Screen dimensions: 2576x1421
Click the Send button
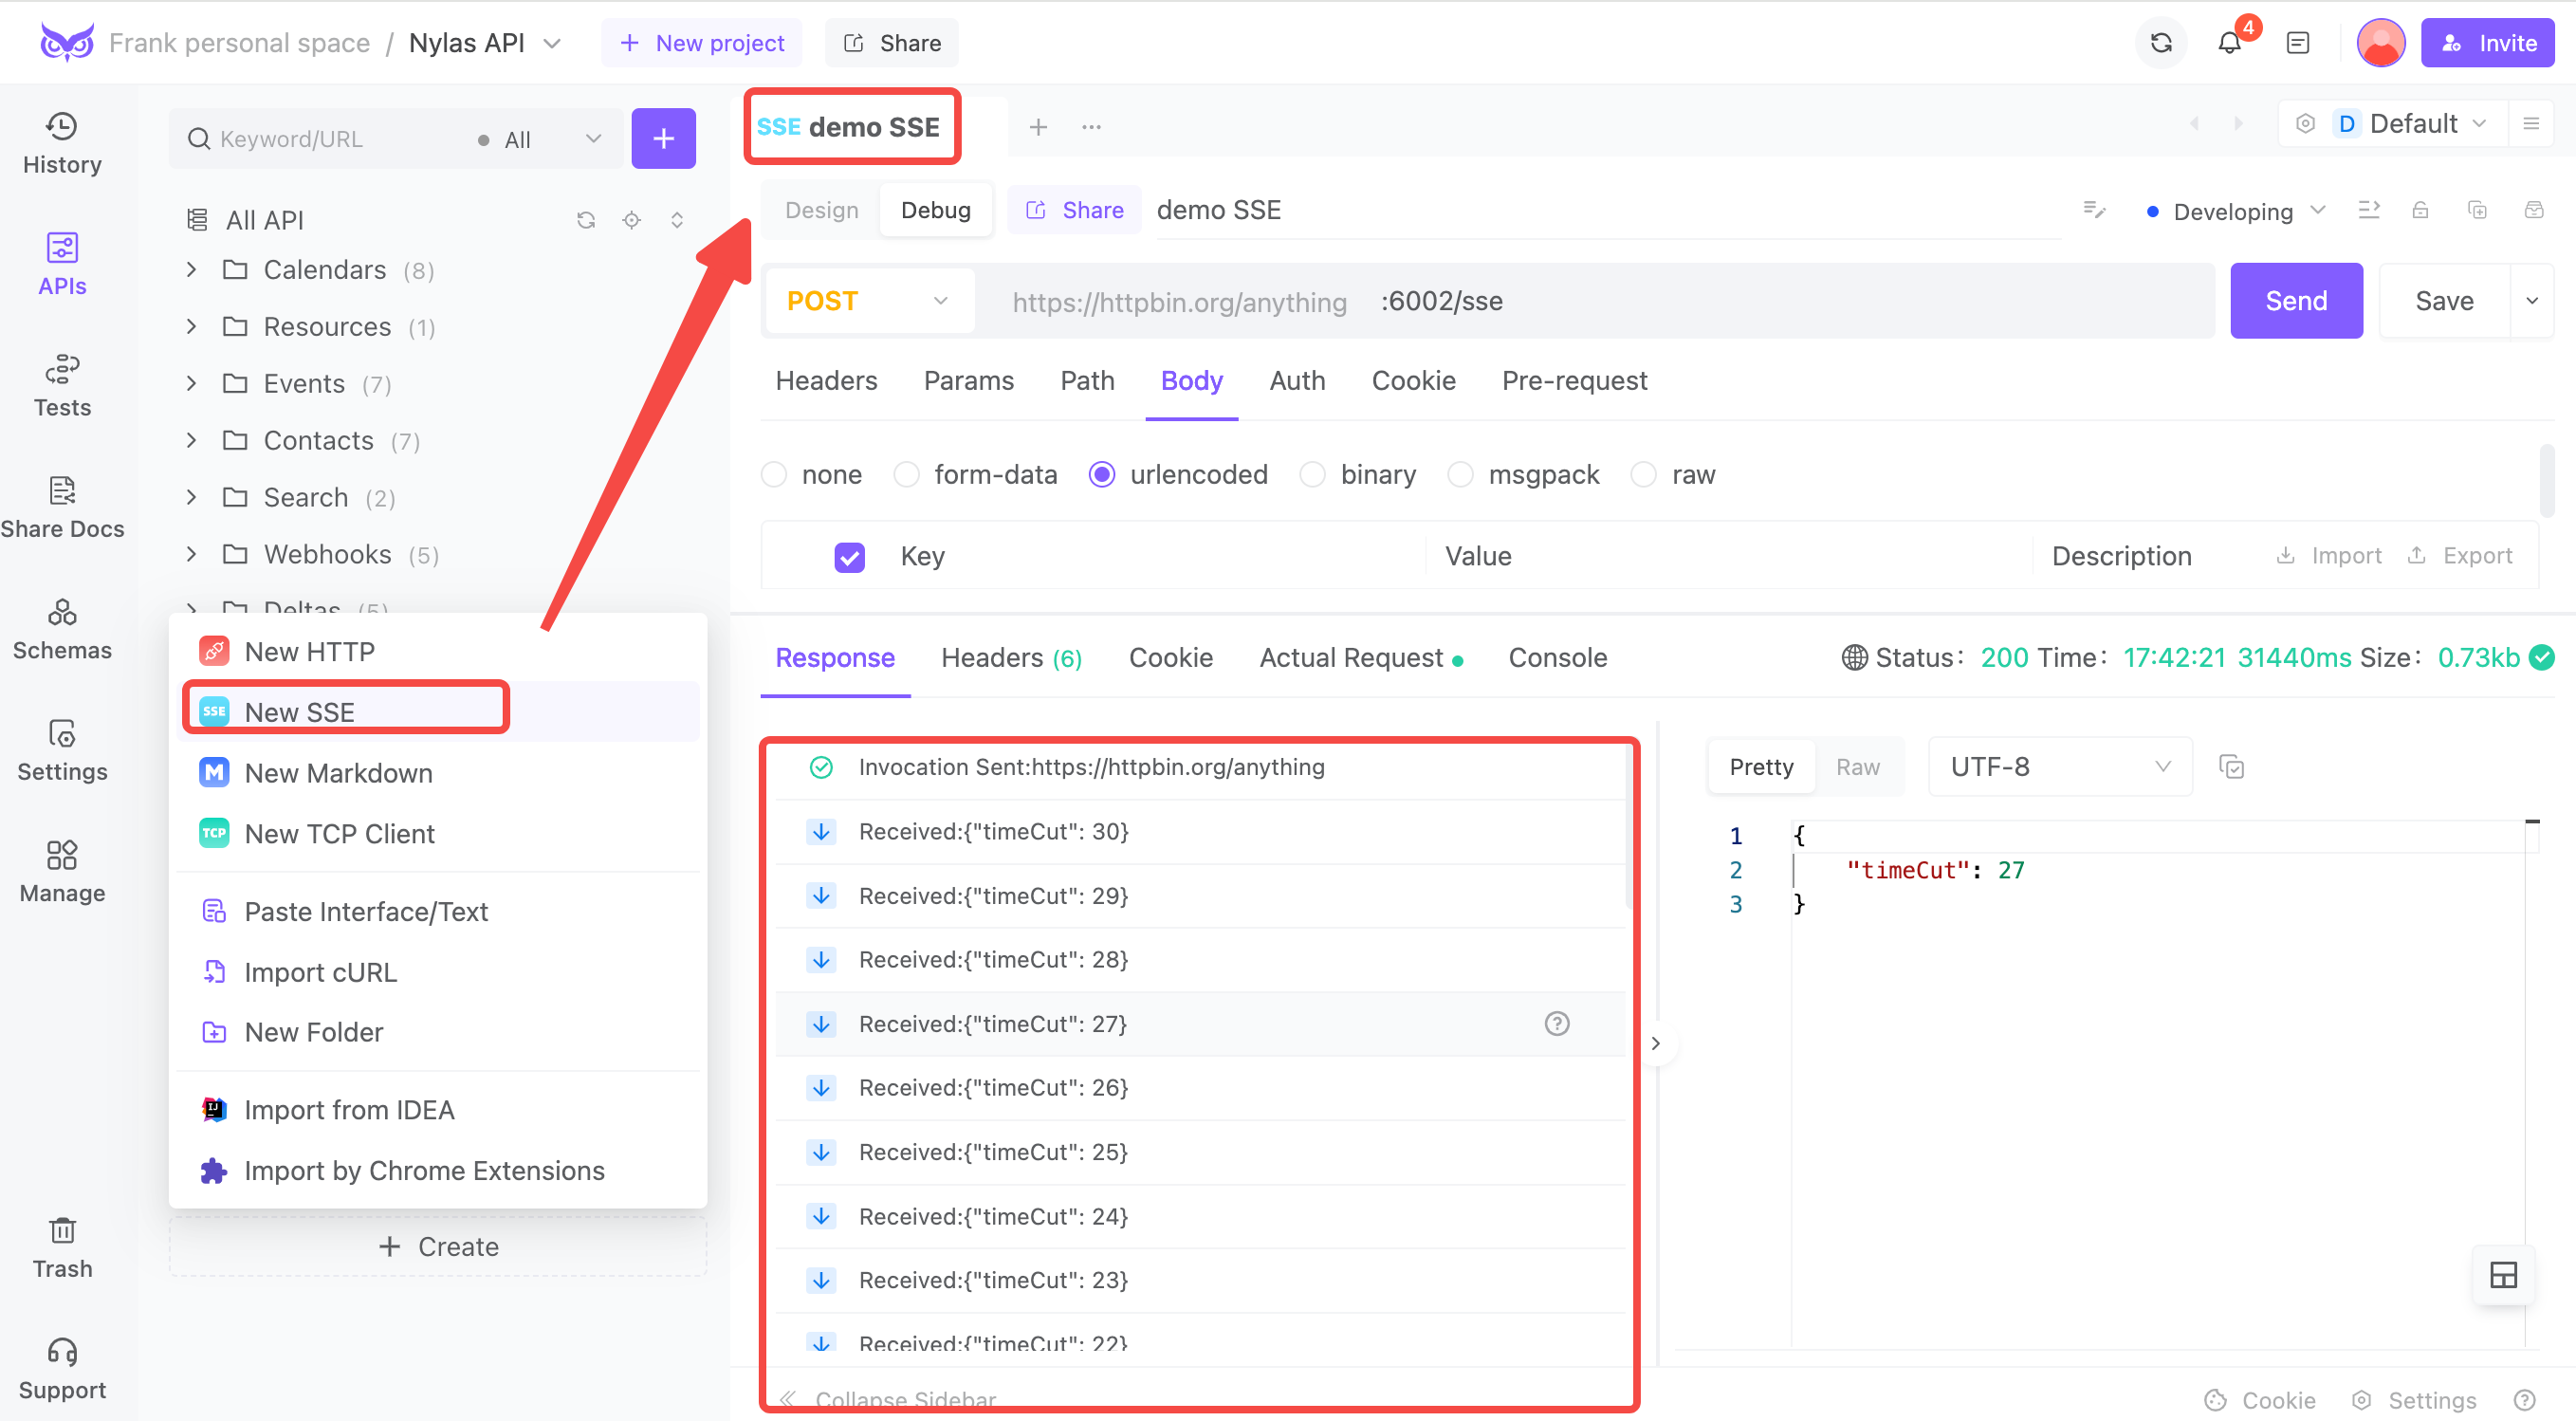[2294, 301]
